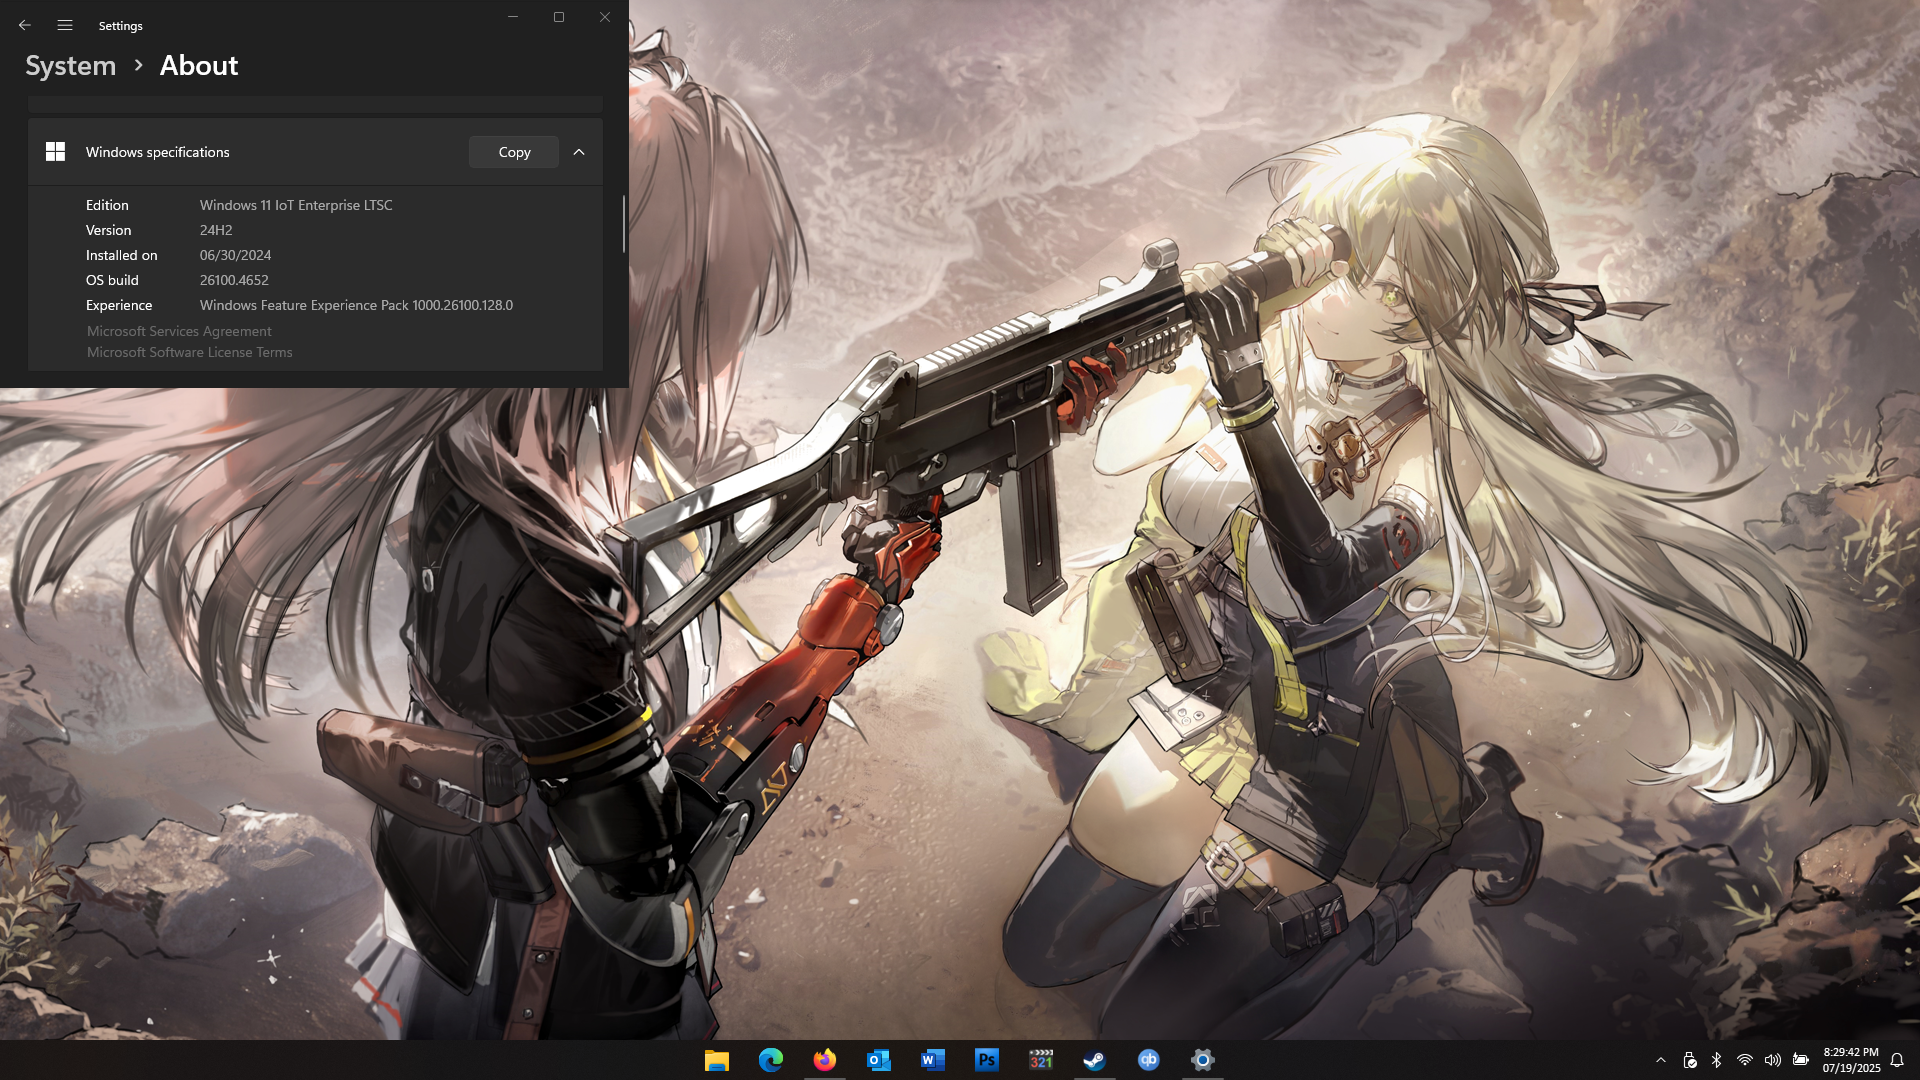Go back using the Settings back arrow
Screen dimensions: 1920x1080
(x=25, y=25)
